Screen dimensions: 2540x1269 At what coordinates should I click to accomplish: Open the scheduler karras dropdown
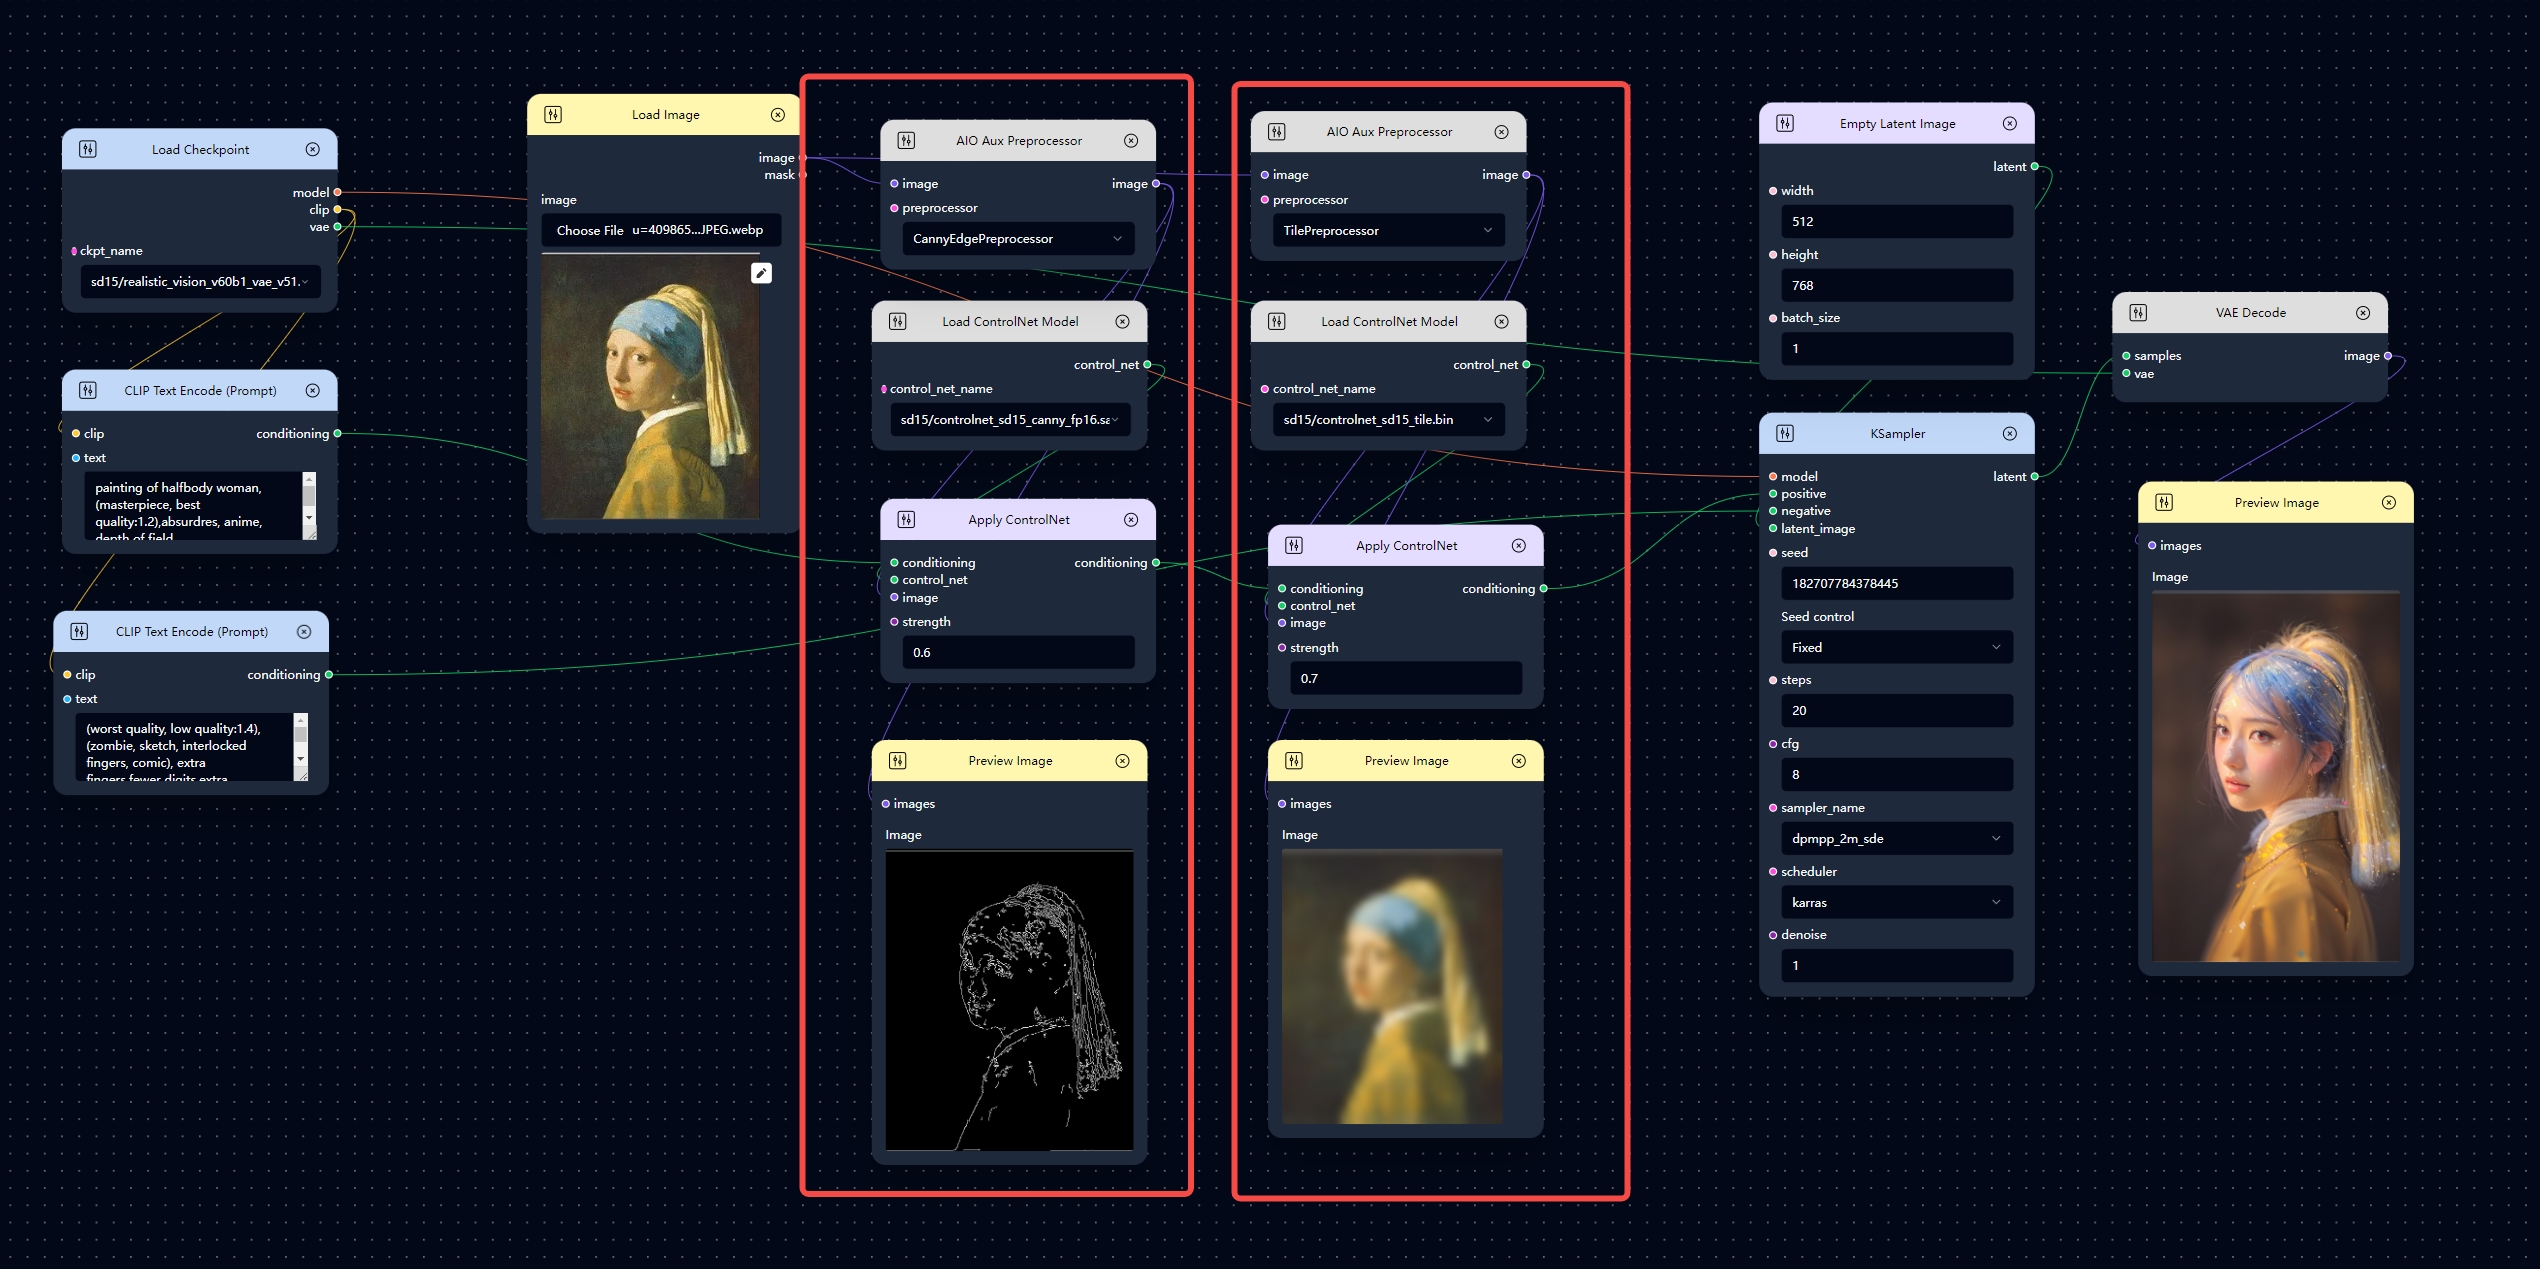tap(1897, 902)
